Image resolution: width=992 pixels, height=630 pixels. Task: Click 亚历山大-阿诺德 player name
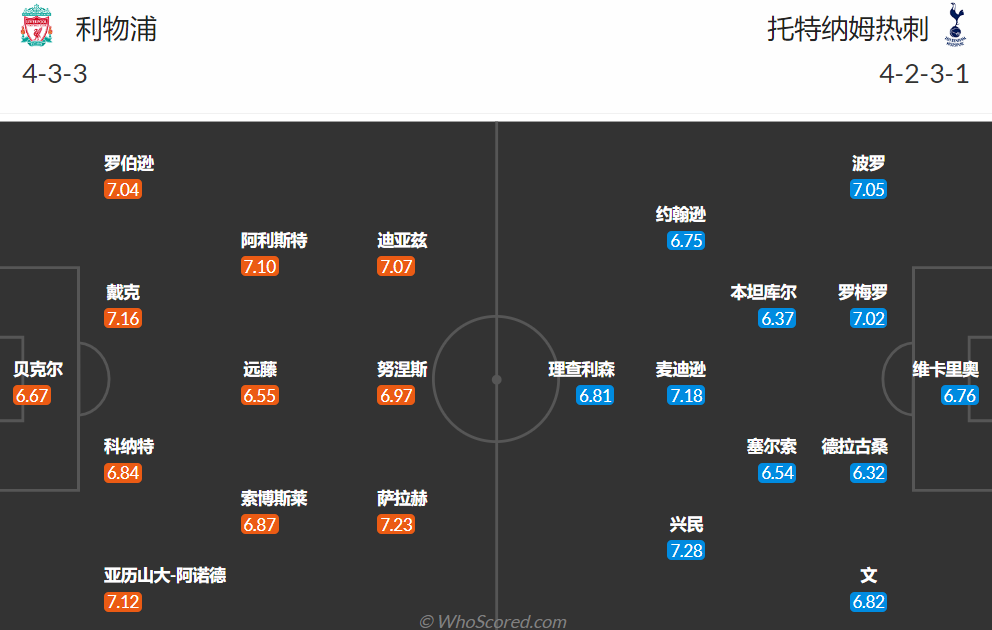165,575
